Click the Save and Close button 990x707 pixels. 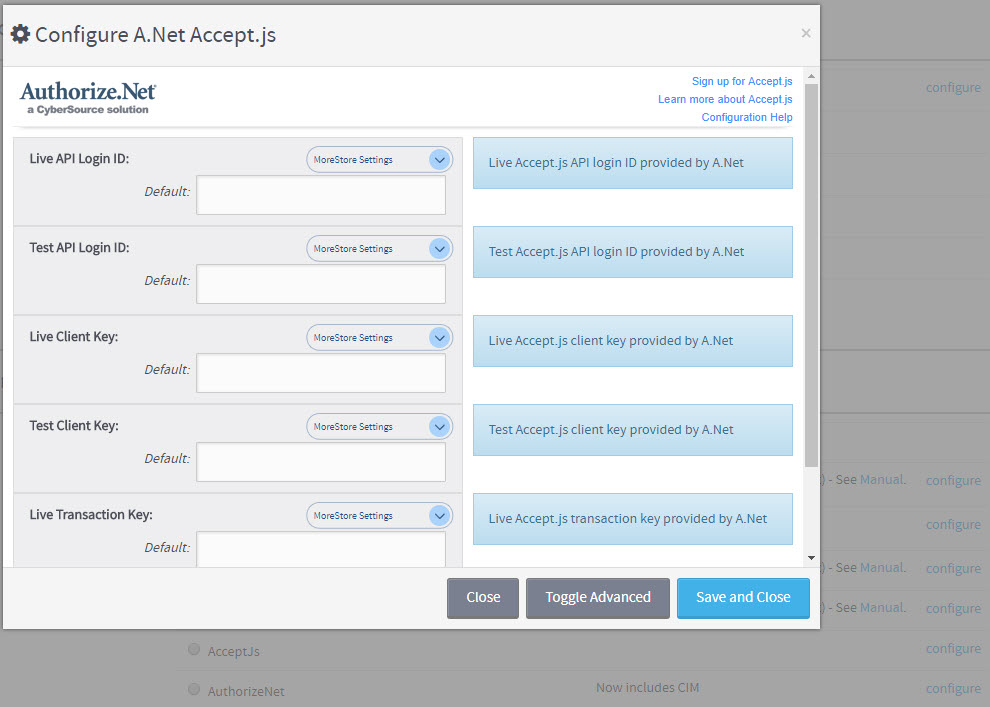[x=743, y=598]
